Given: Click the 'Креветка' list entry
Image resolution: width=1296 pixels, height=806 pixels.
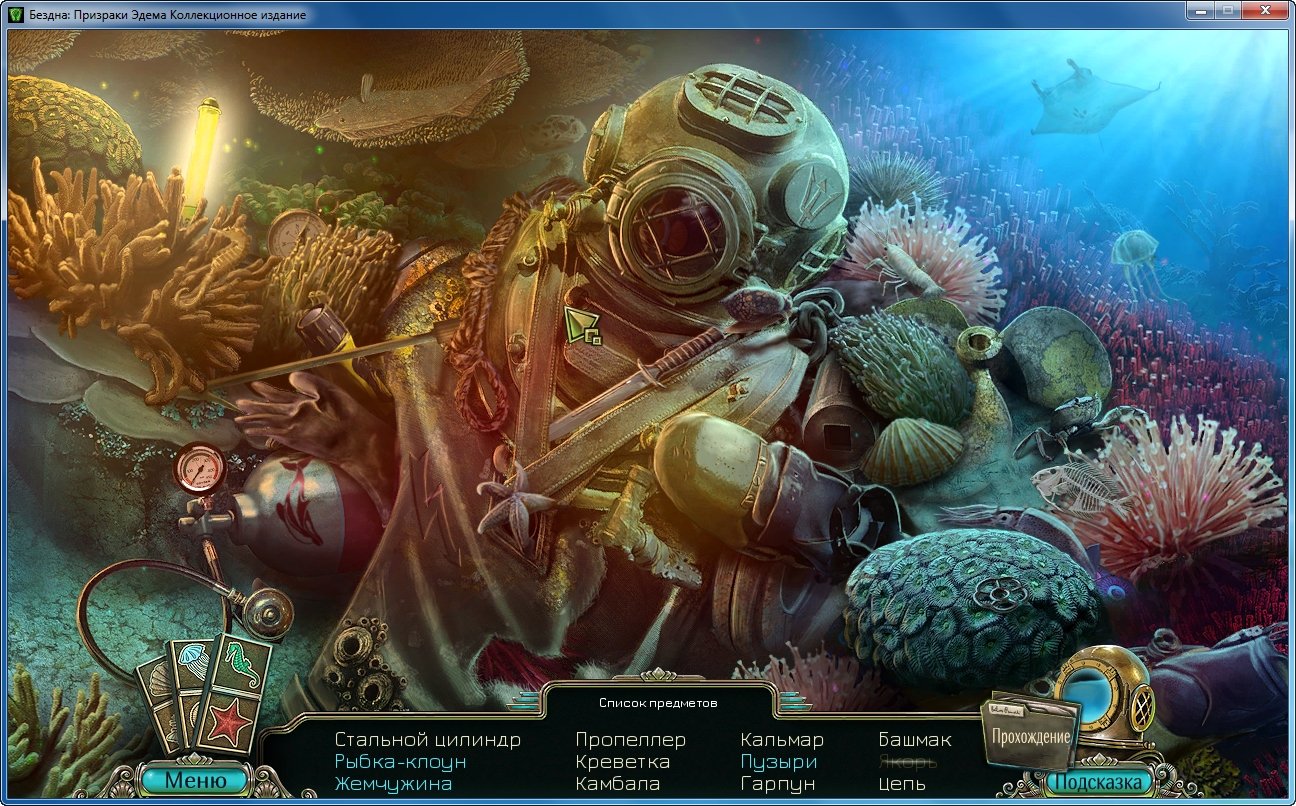Looking at the screenshot, I should pos(622,762).
